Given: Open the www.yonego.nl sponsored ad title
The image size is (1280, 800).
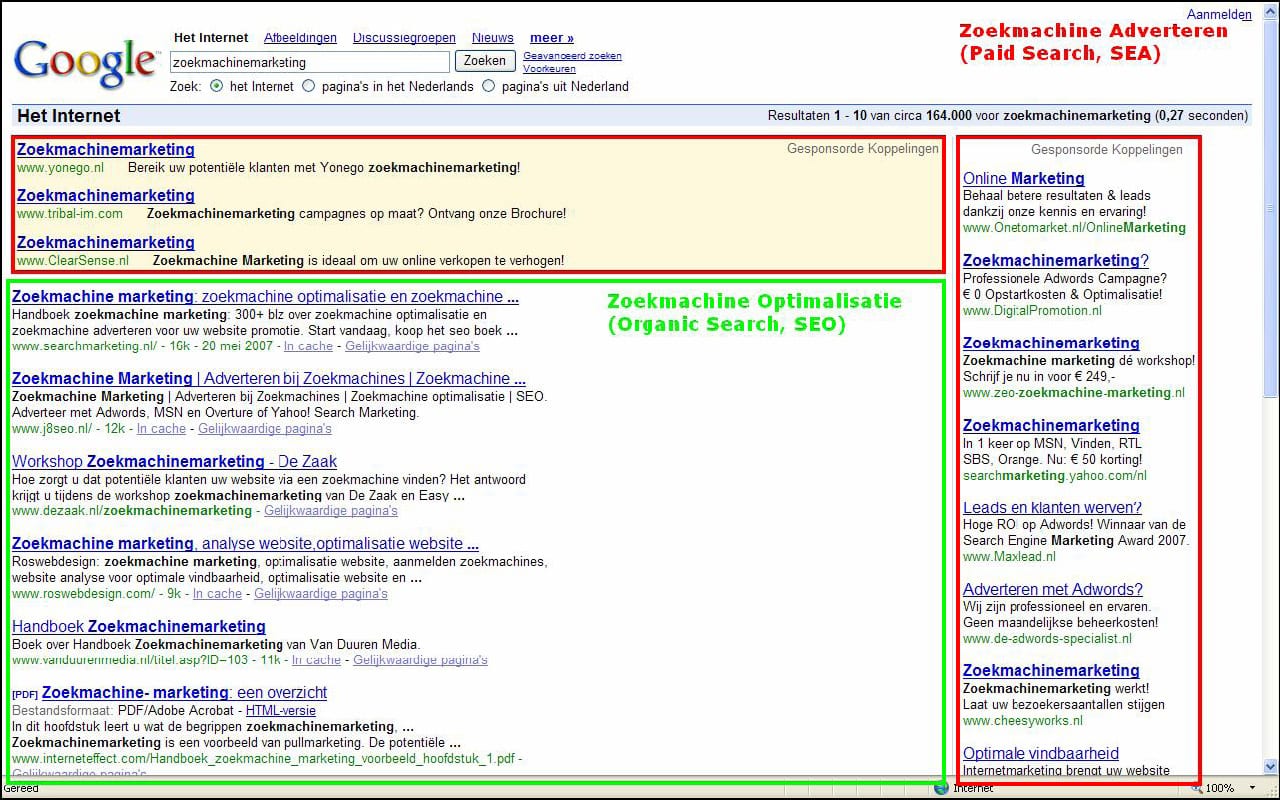Looking at the screenshot, I should point(106,150).
